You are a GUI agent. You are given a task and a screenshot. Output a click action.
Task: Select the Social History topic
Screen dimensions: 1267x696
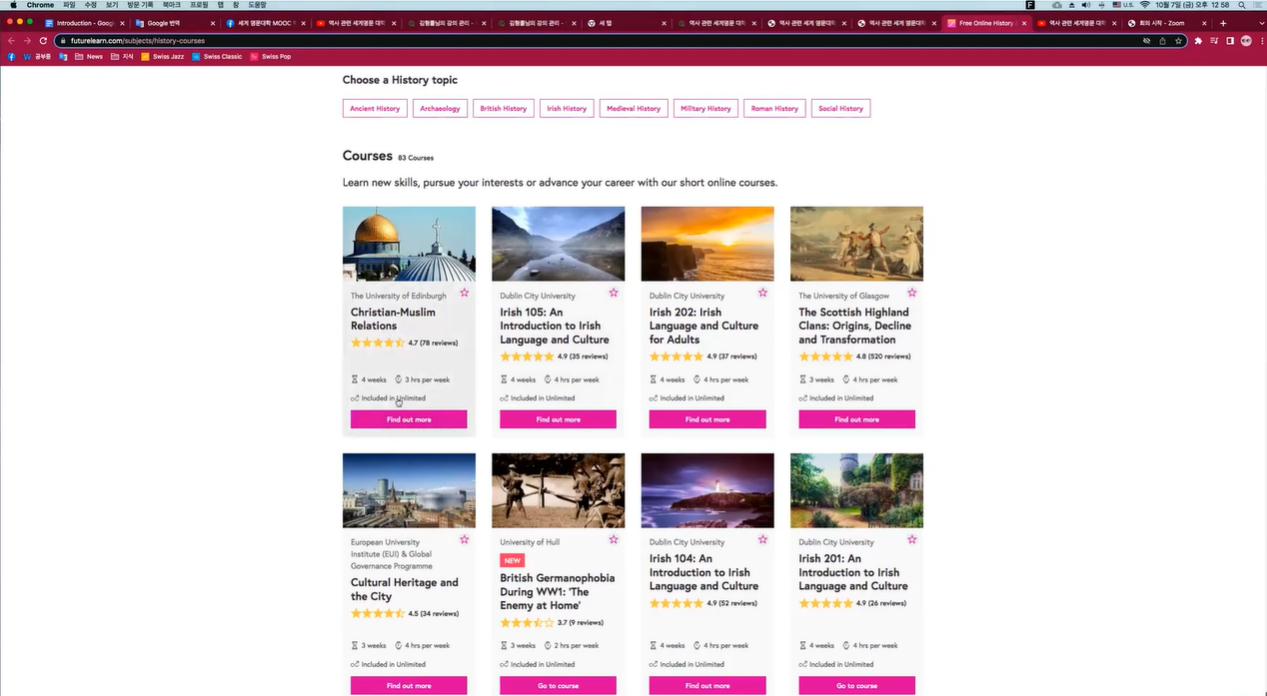pos(841,108)
